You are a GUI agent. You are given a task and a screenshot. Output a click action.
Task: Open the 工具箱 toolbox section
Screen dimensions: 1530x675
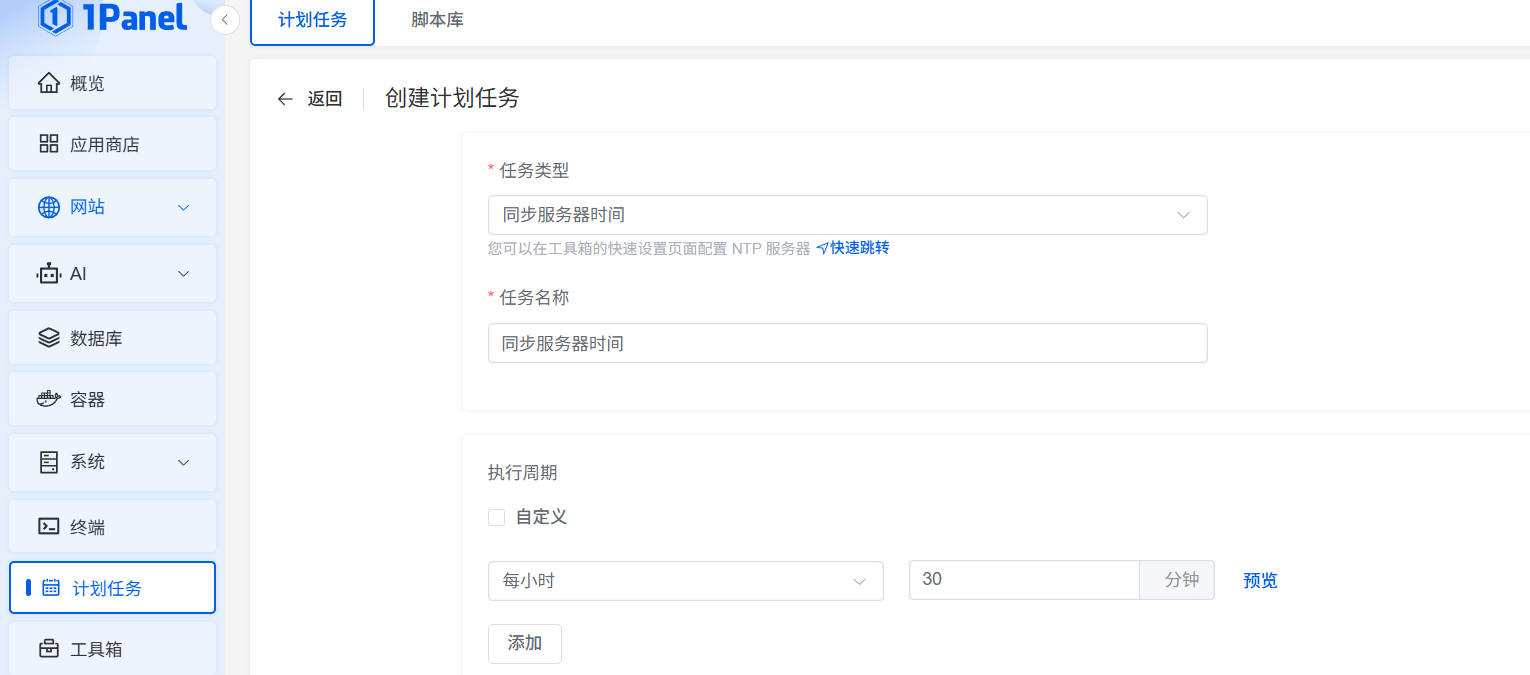112,648
